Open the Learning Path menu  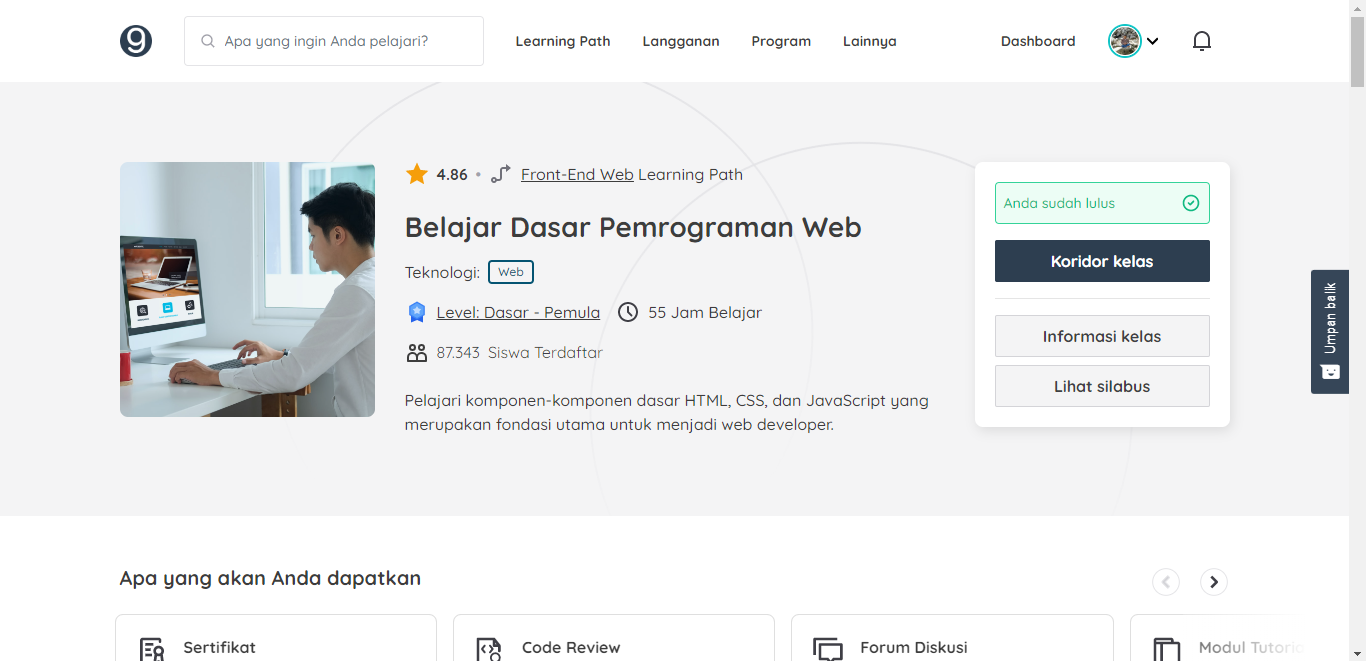tap(562, 41)
